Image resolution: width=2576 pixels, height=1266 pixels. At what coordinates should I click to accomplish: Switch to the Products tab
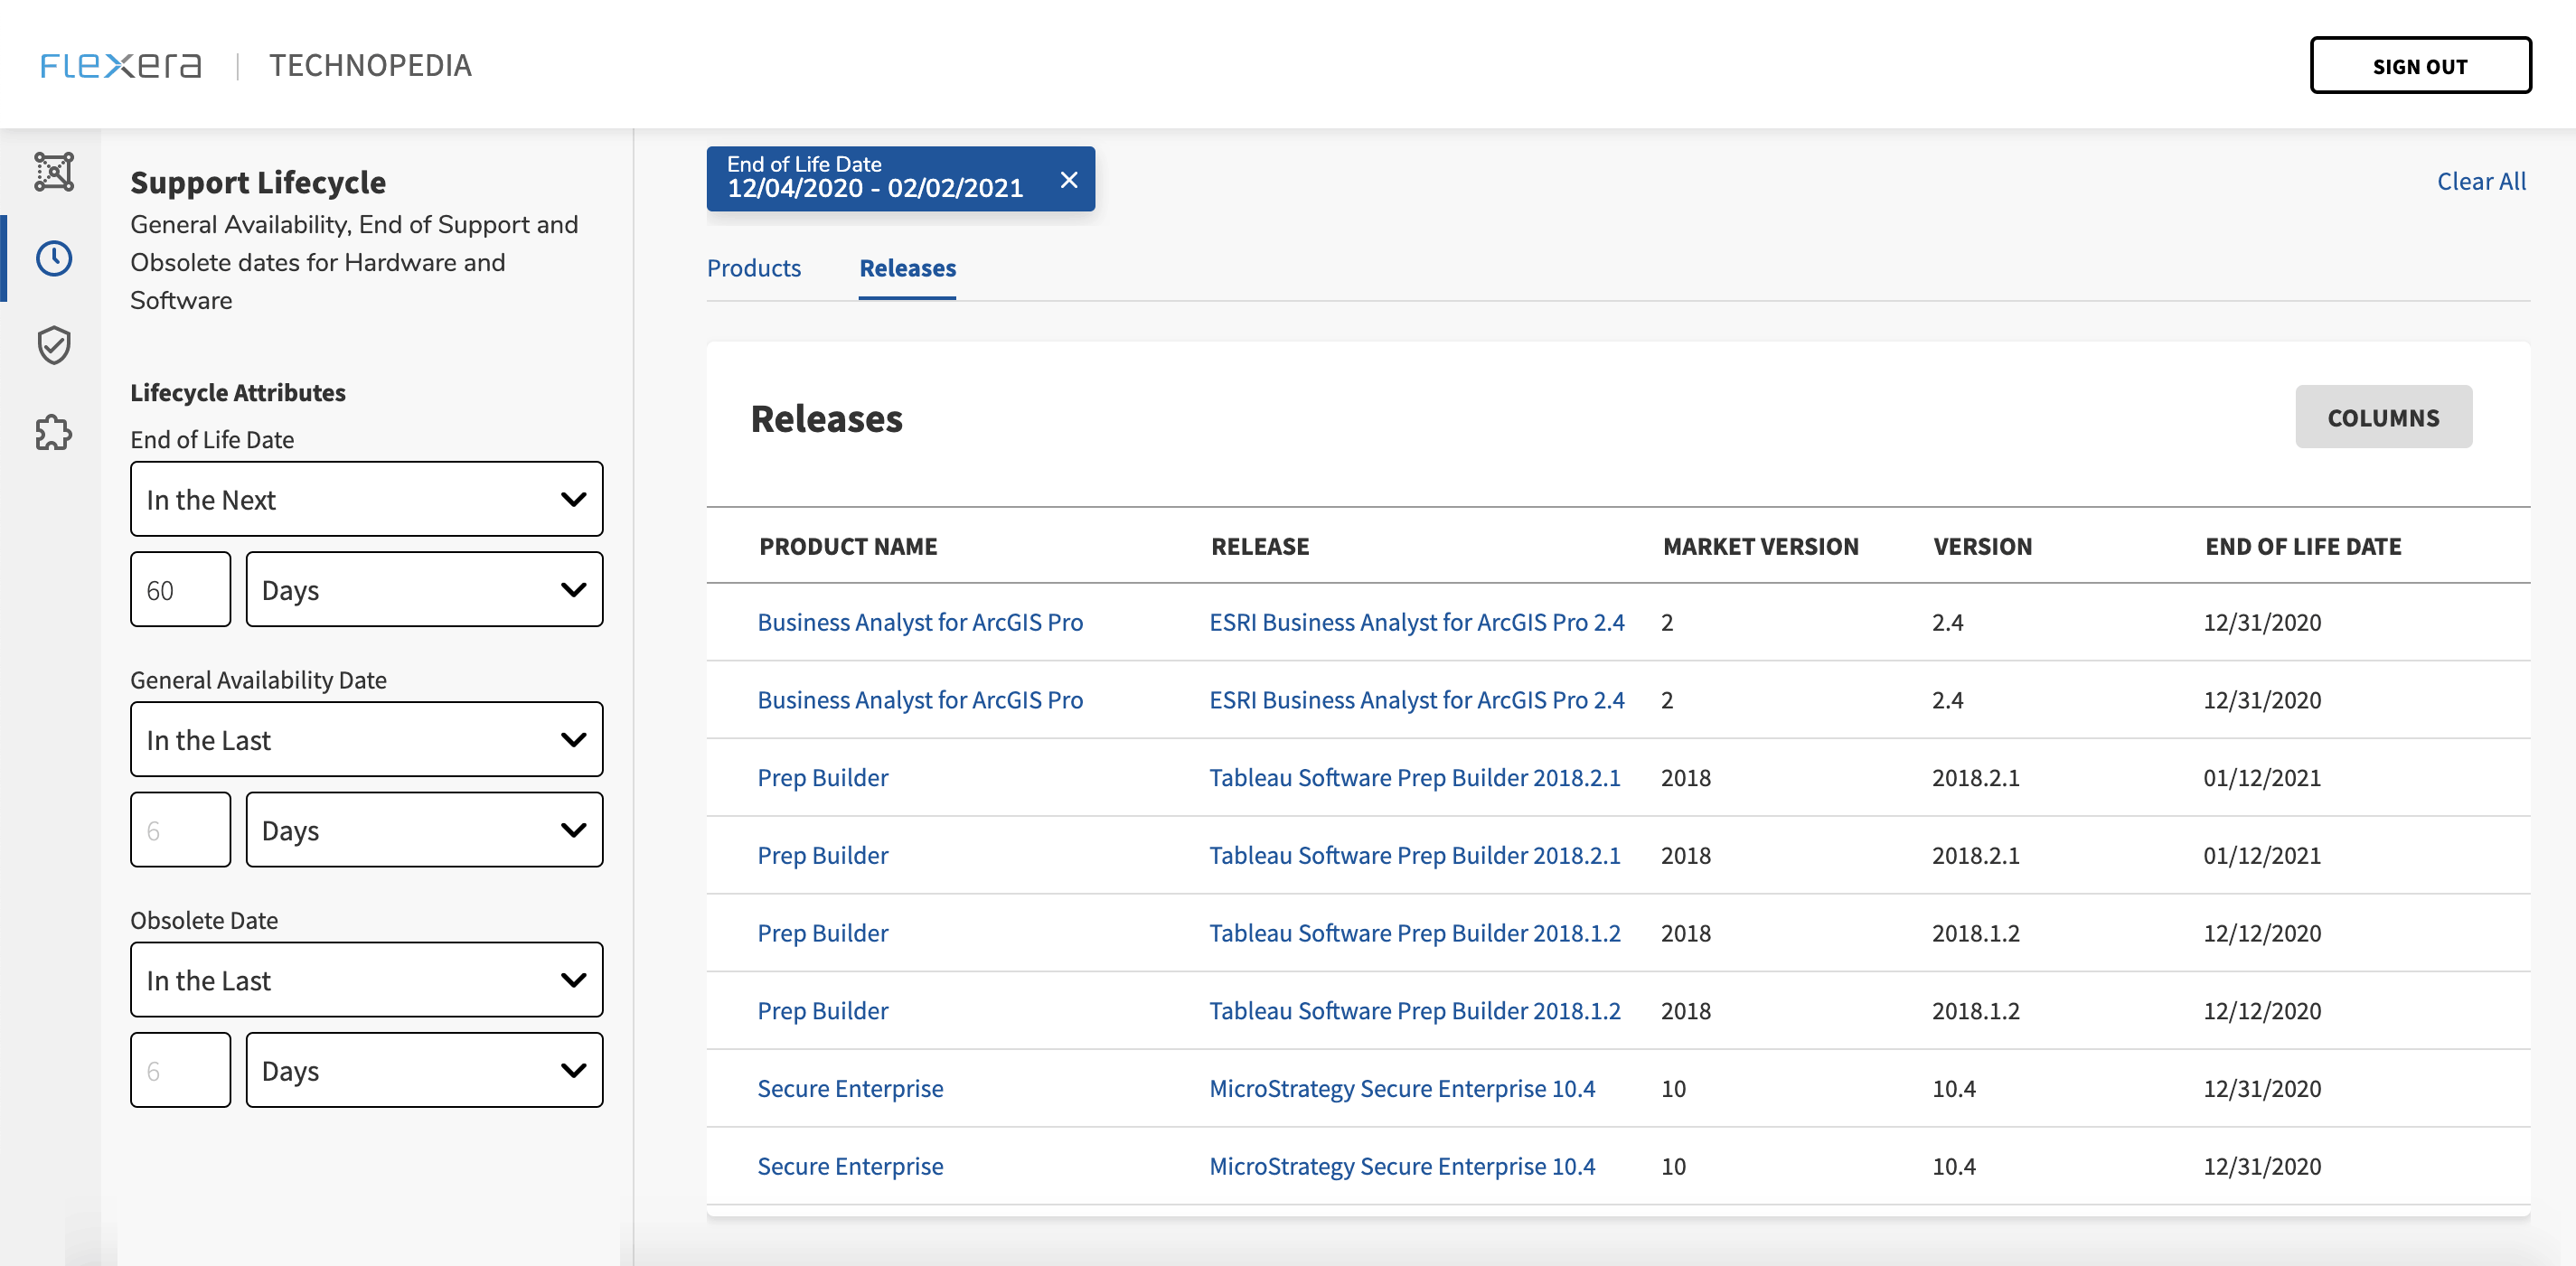click(x=753, y=268)
